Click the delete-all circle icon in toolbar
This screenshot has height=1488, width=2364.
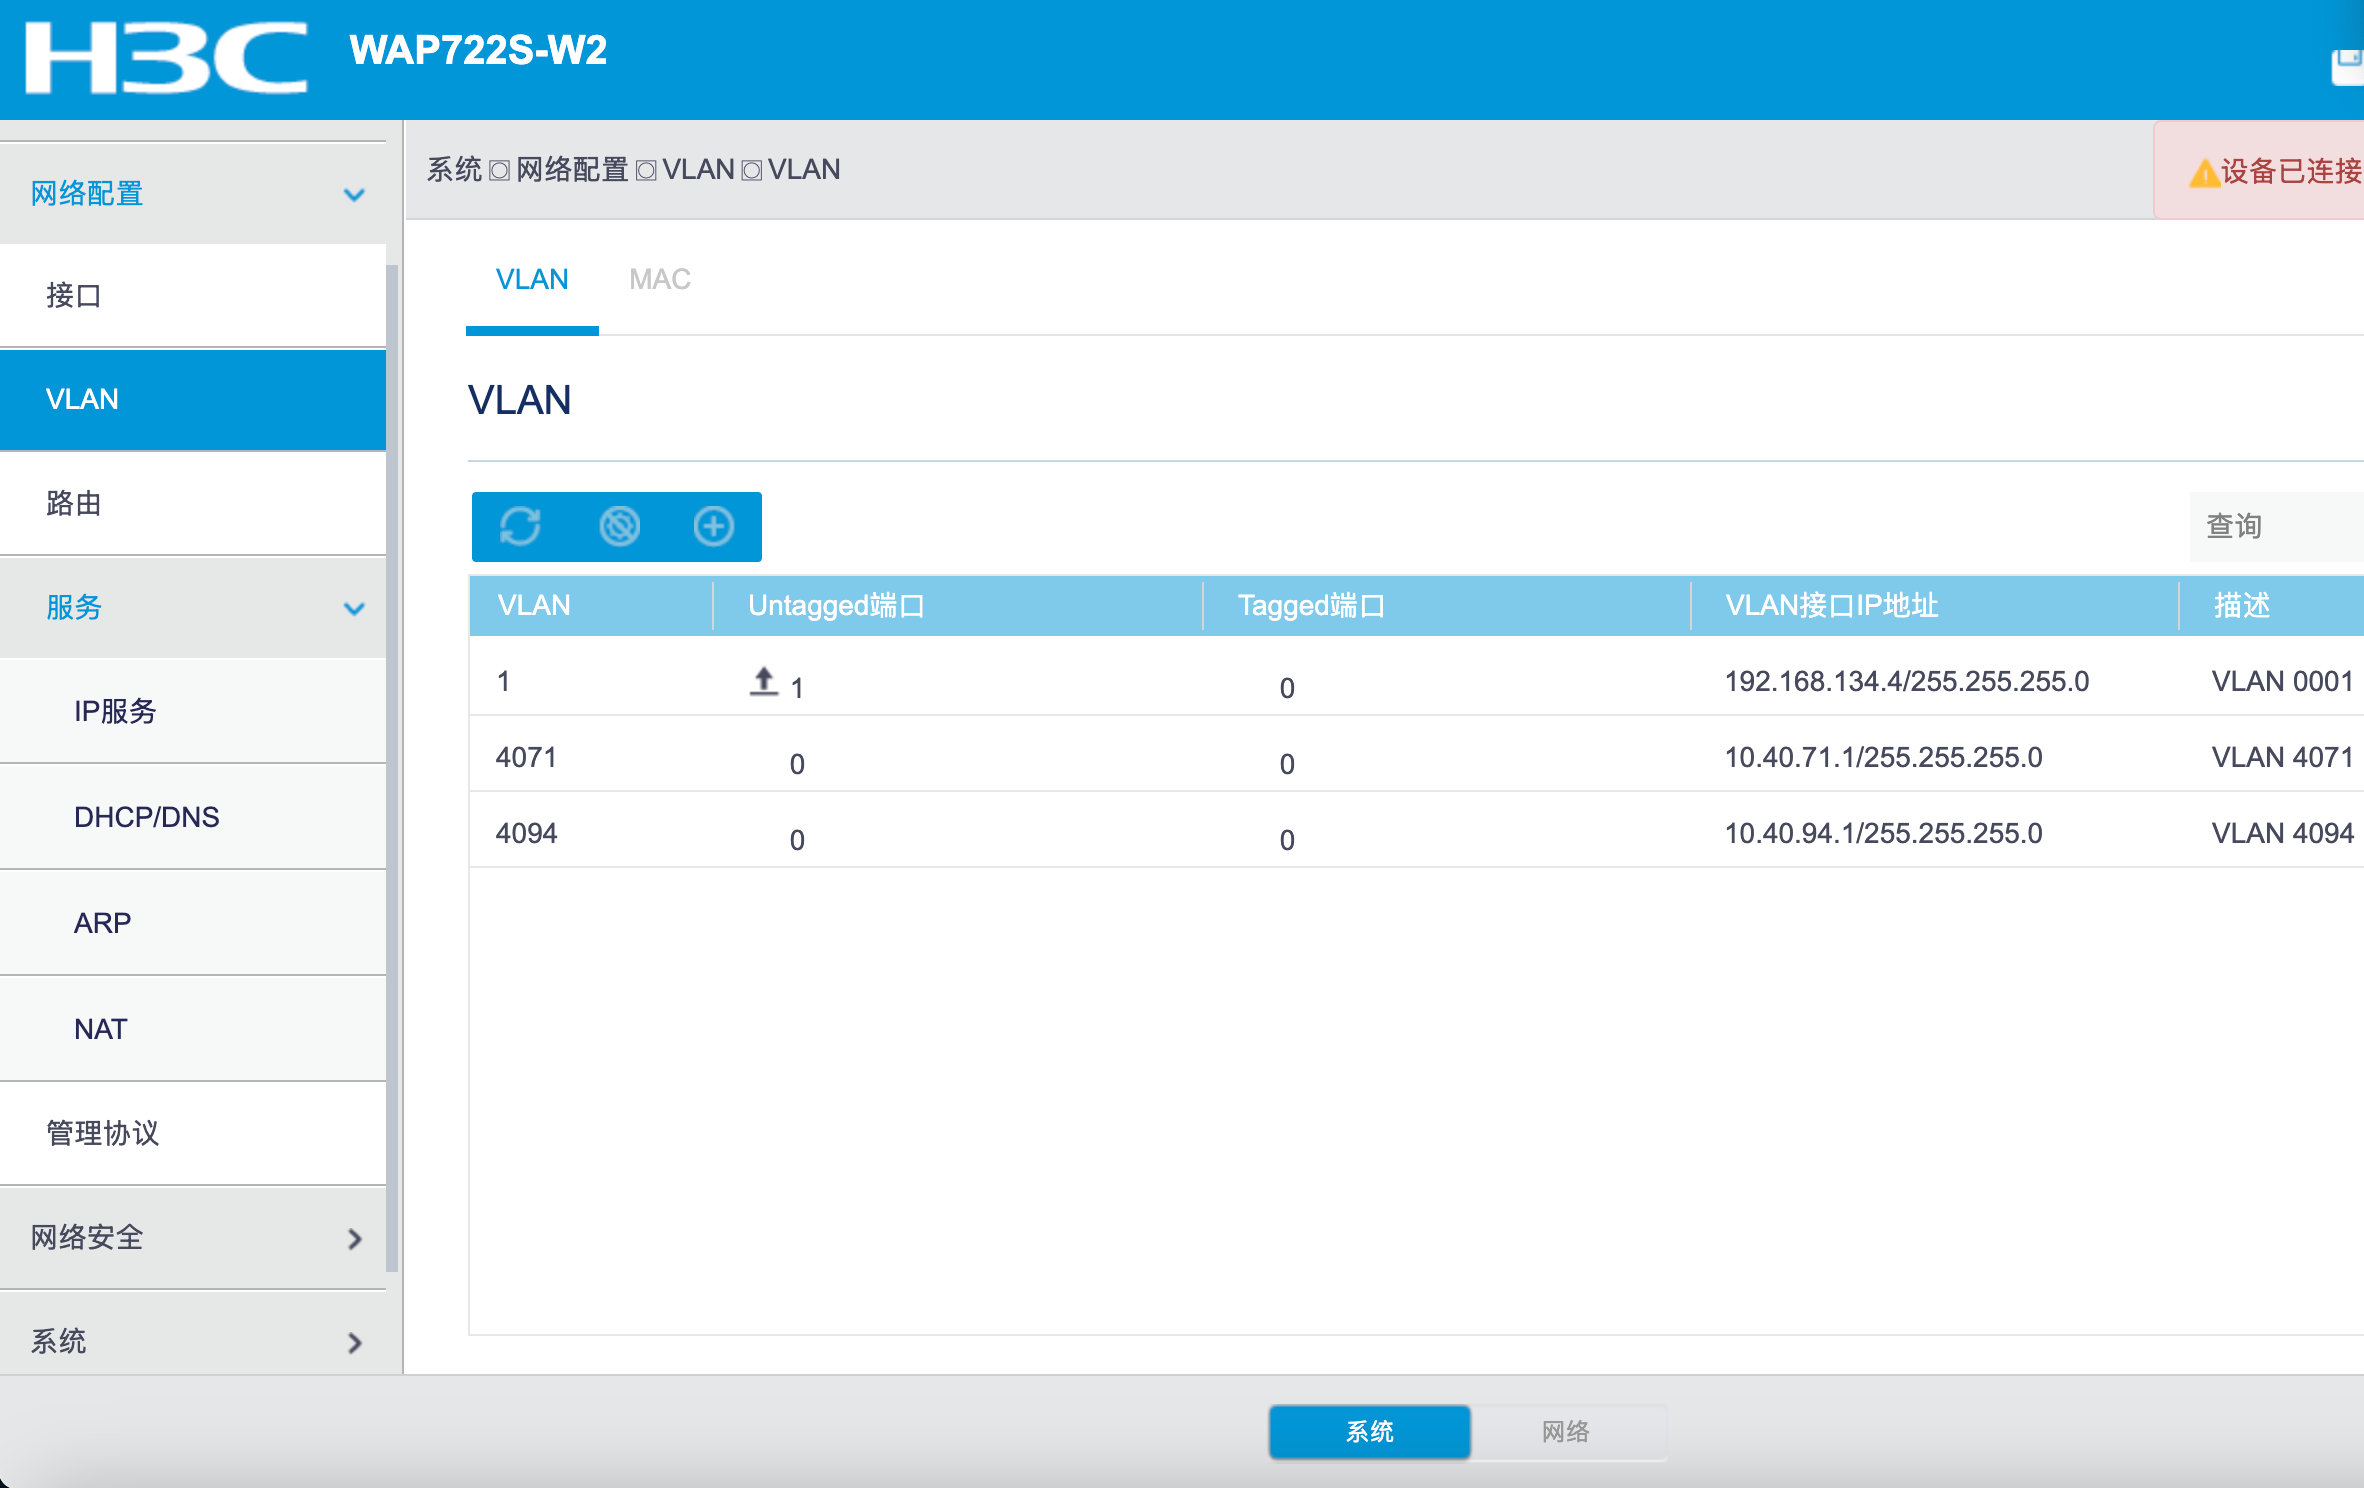coord(619,526)
